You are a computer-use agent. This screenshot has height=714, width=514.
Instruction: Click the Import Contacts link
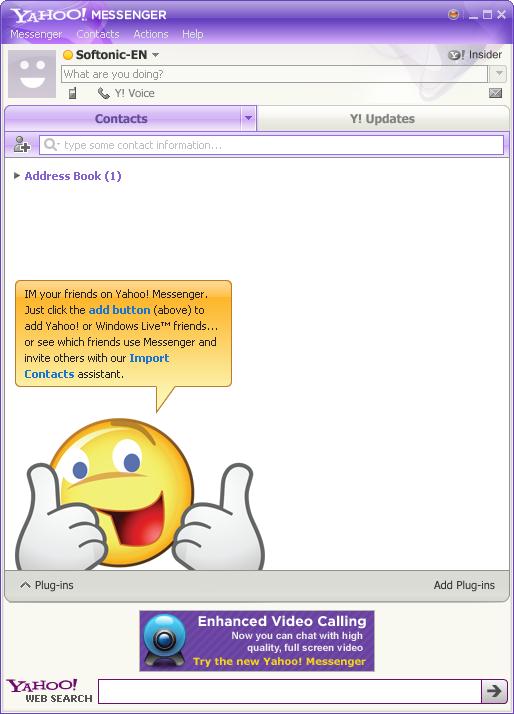(97, 366)
